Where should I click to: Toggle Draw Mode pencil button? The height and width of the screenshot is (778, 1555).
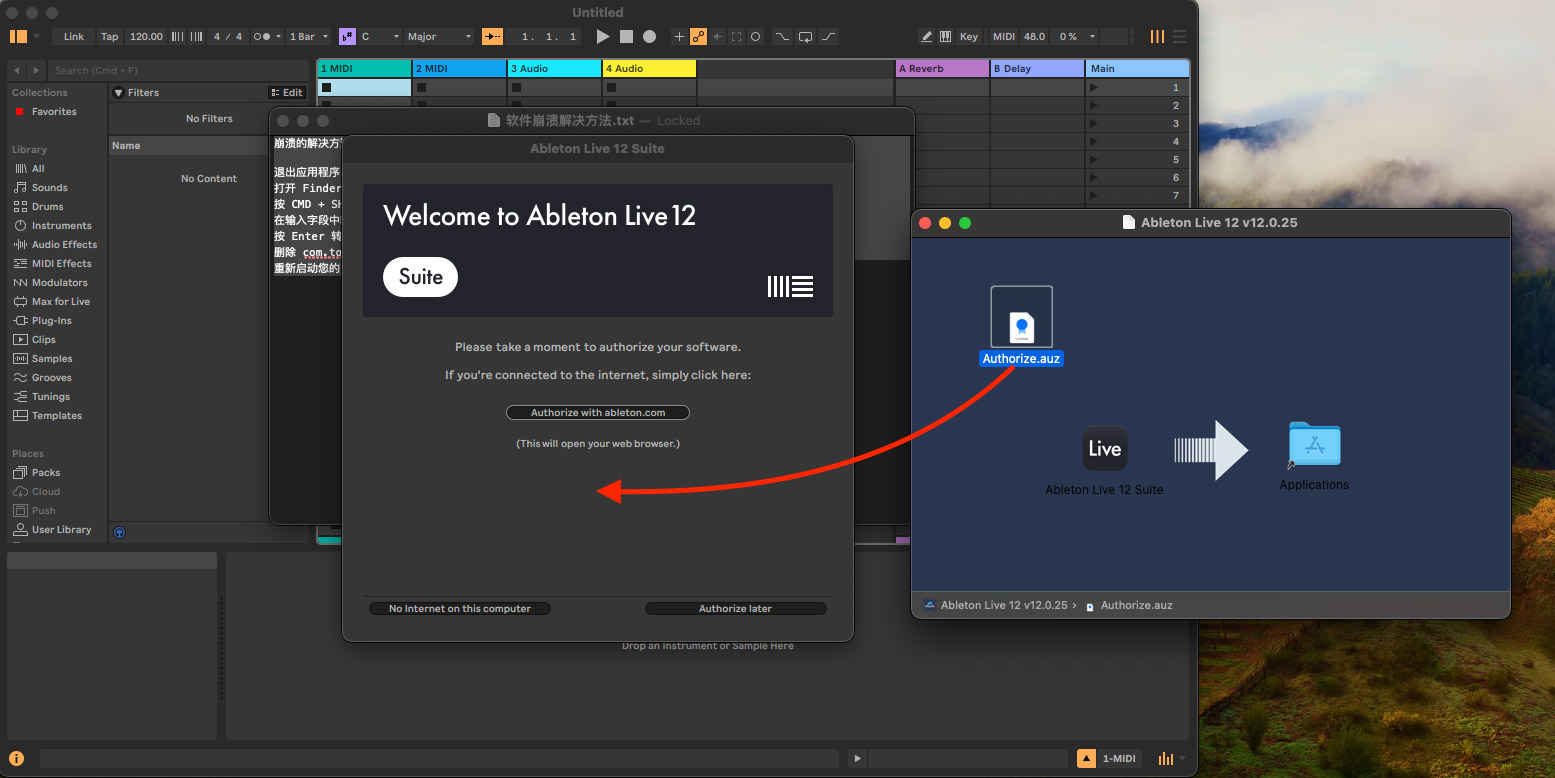pyautogui.click(x=926, y=36)
